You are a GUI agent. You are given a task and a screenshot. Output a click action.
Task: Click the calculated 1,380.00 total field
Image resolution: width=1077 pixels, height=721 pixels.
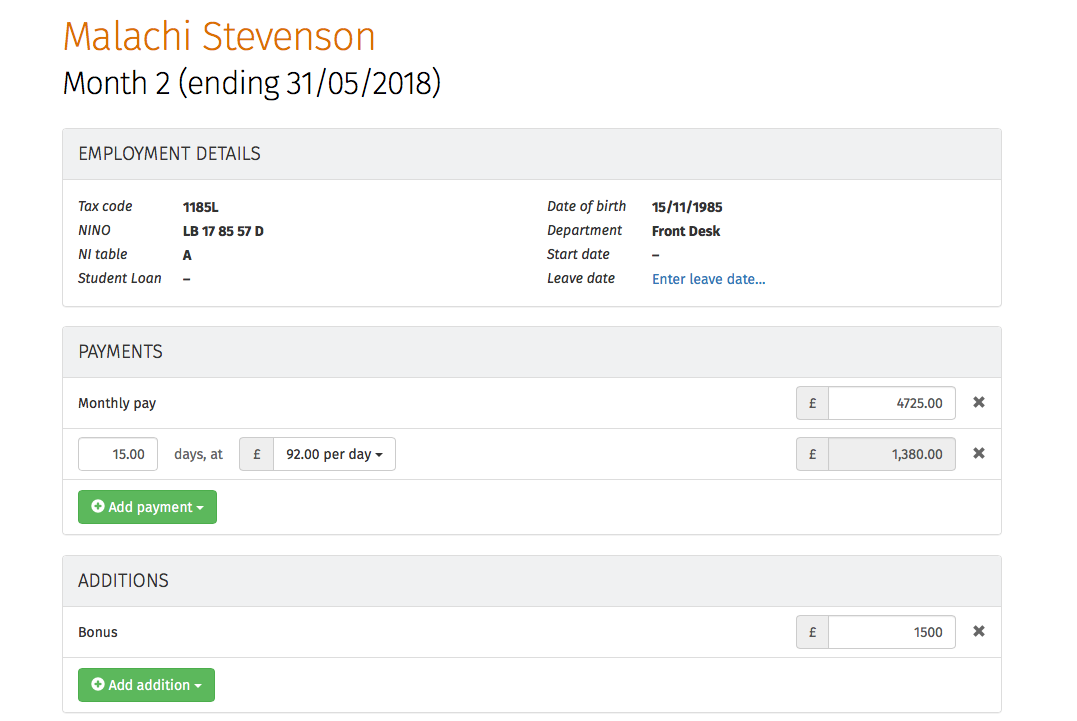click(891, 454)
